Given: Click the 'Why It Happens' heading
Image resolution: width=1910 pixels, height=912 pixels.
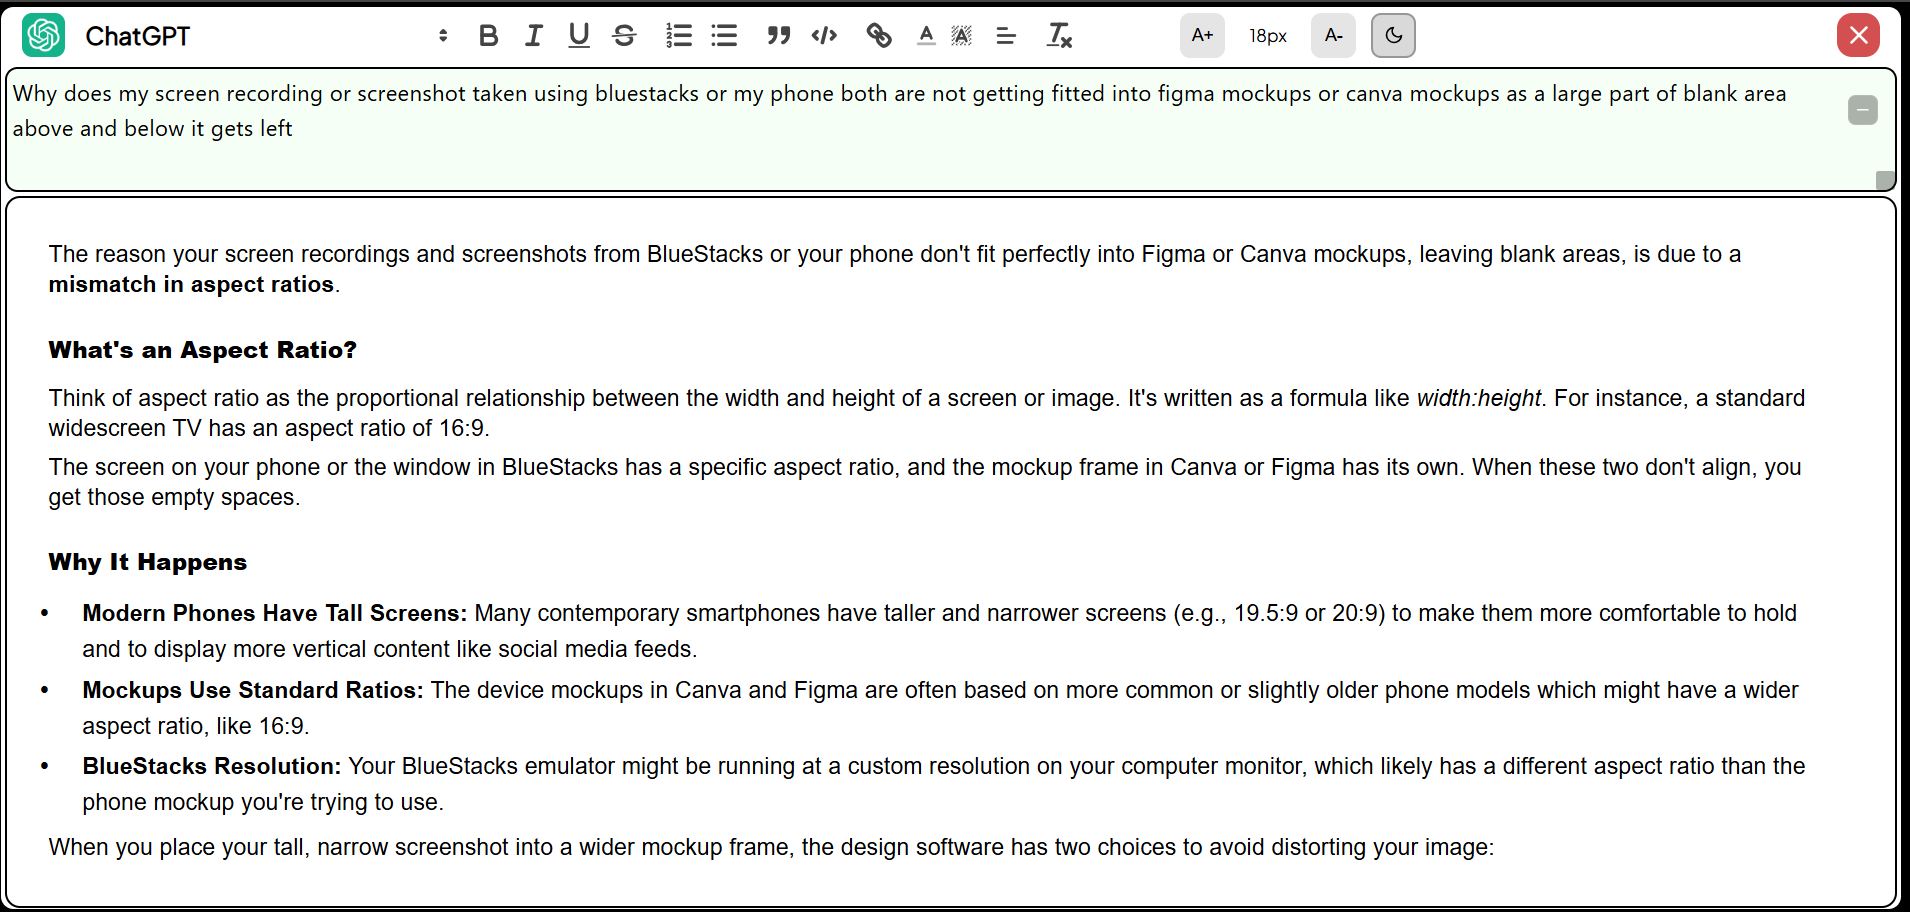Looking at the screenshot, I should point(148,562).
